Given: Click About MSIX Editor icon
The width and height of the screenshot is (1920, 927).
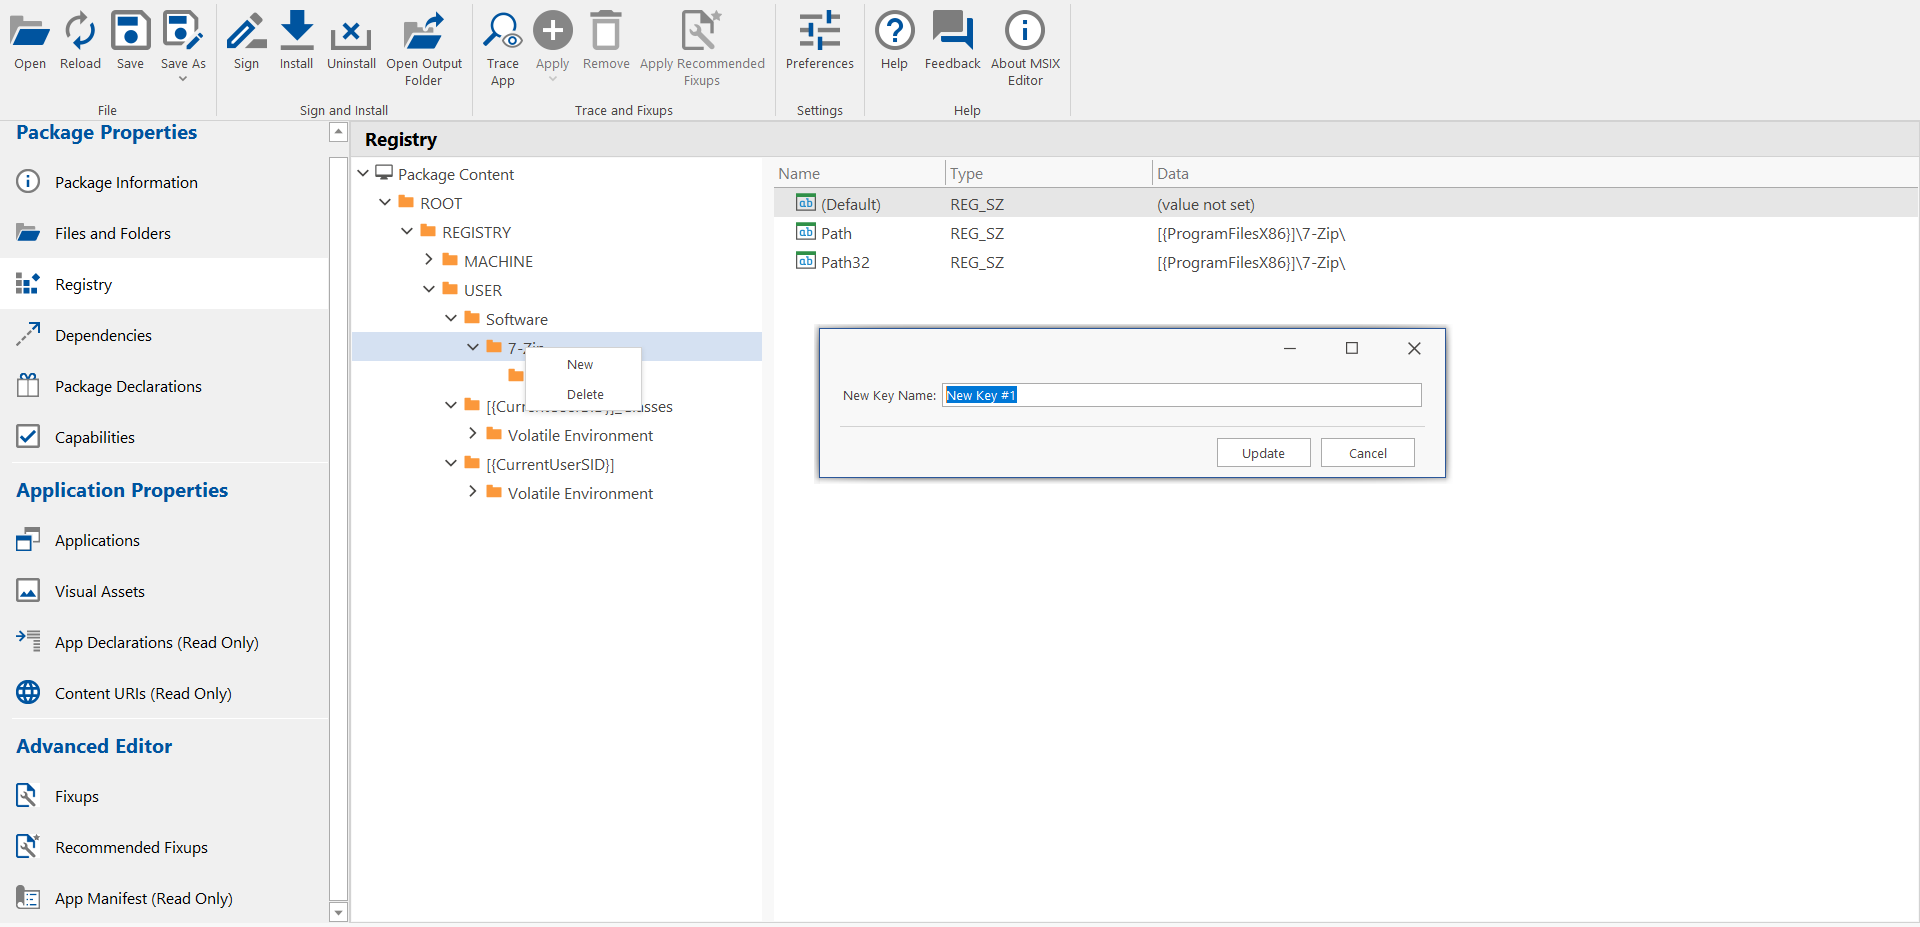Looking at the screenshot, I should pos(1024,33).
